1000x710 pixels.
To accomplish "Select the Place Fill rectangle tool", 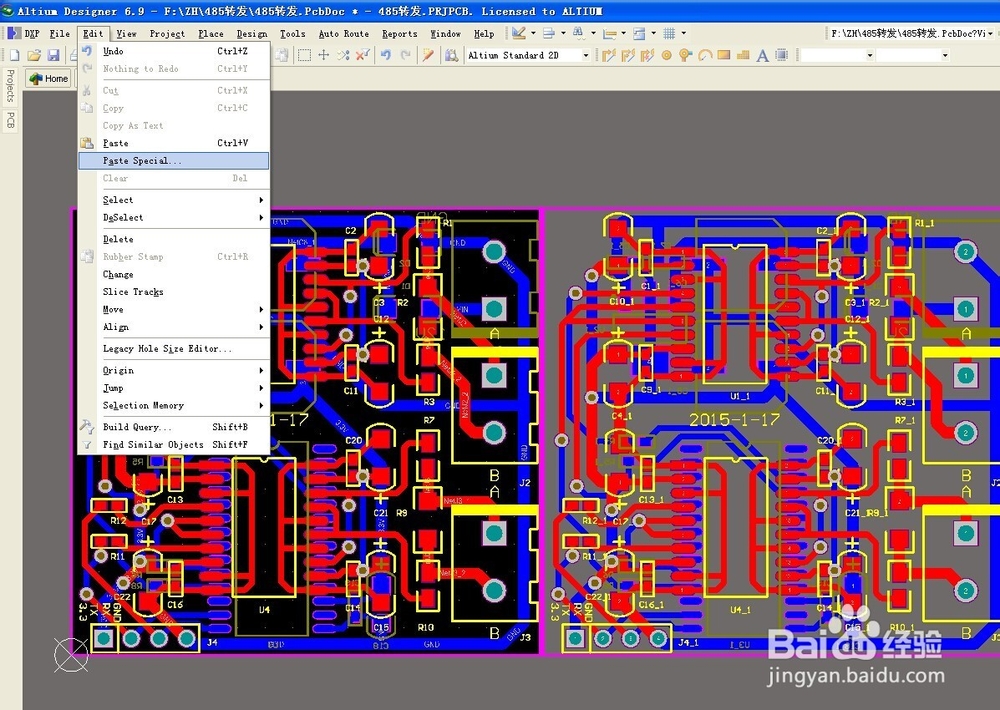I will pyautogui.click(x=724, y=55).
